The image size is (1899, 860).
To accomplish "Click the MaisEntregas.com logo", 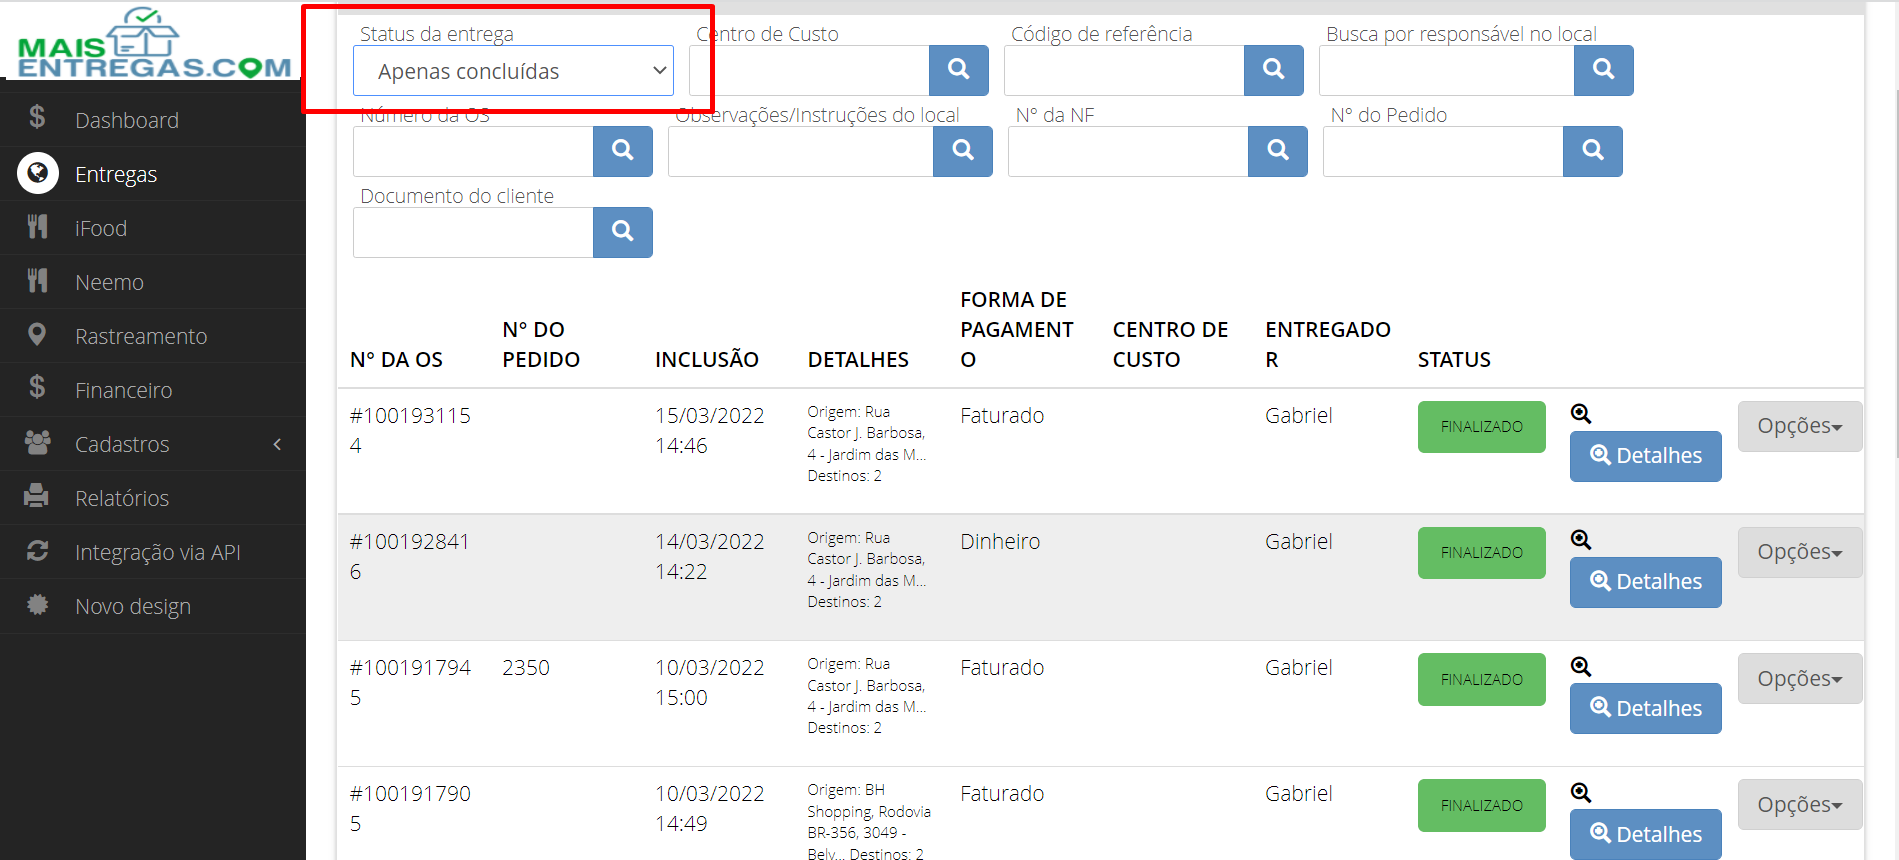I will pos(154,43).
